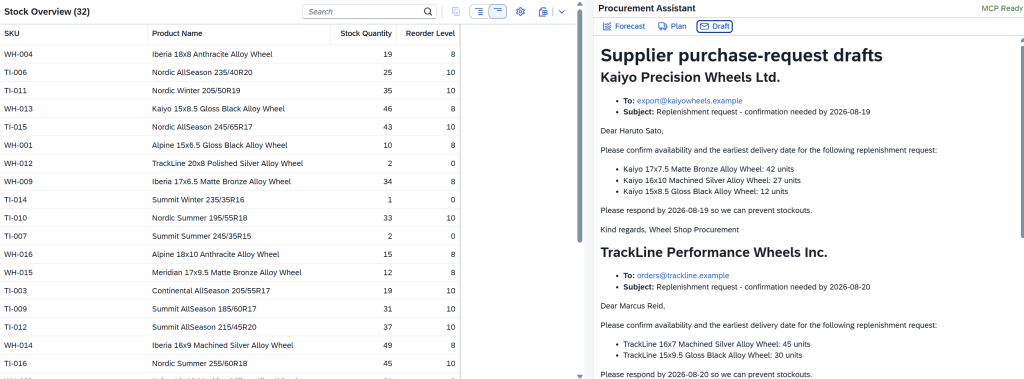Open orders@trackline.example email link
Screen dimensions: 1024x379
pos(683,275)
